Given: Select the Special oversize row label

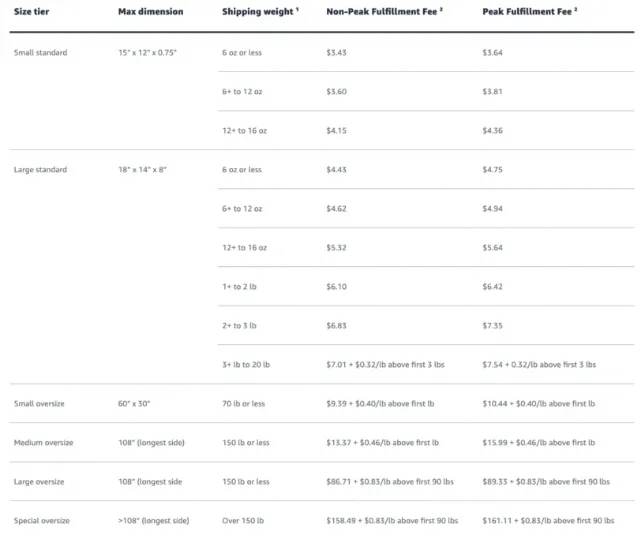Looking at the screenshot, I should pyautogui.click(x=42, y=520).
